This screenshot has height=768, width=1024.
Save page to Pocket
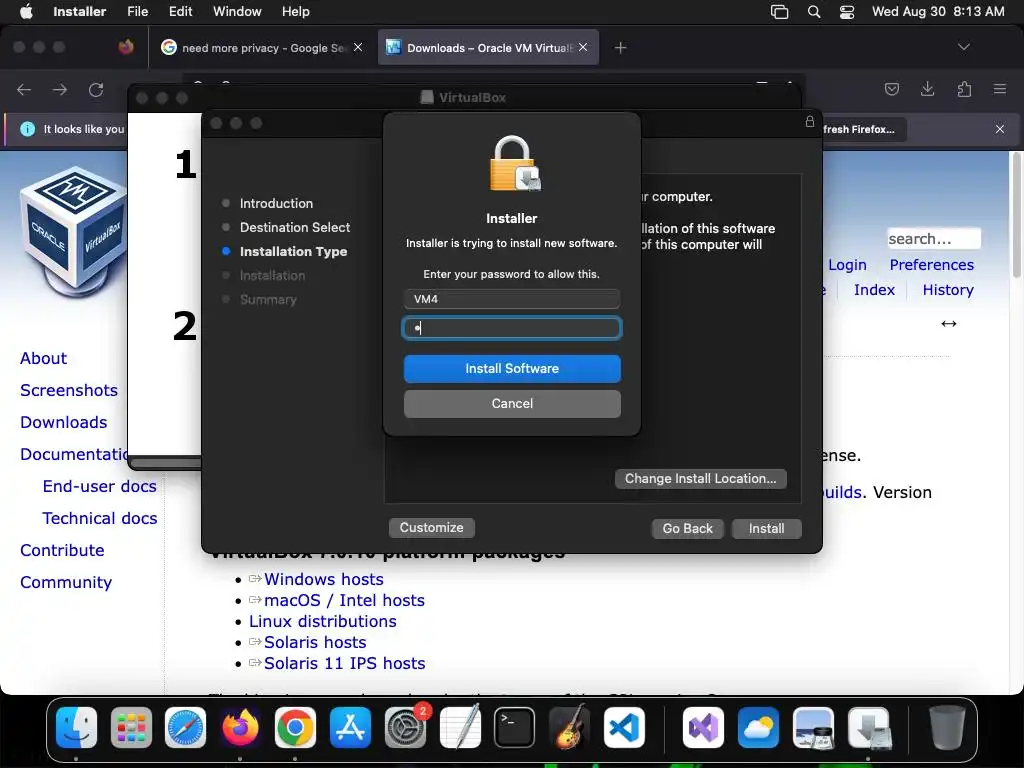(891, 89)
